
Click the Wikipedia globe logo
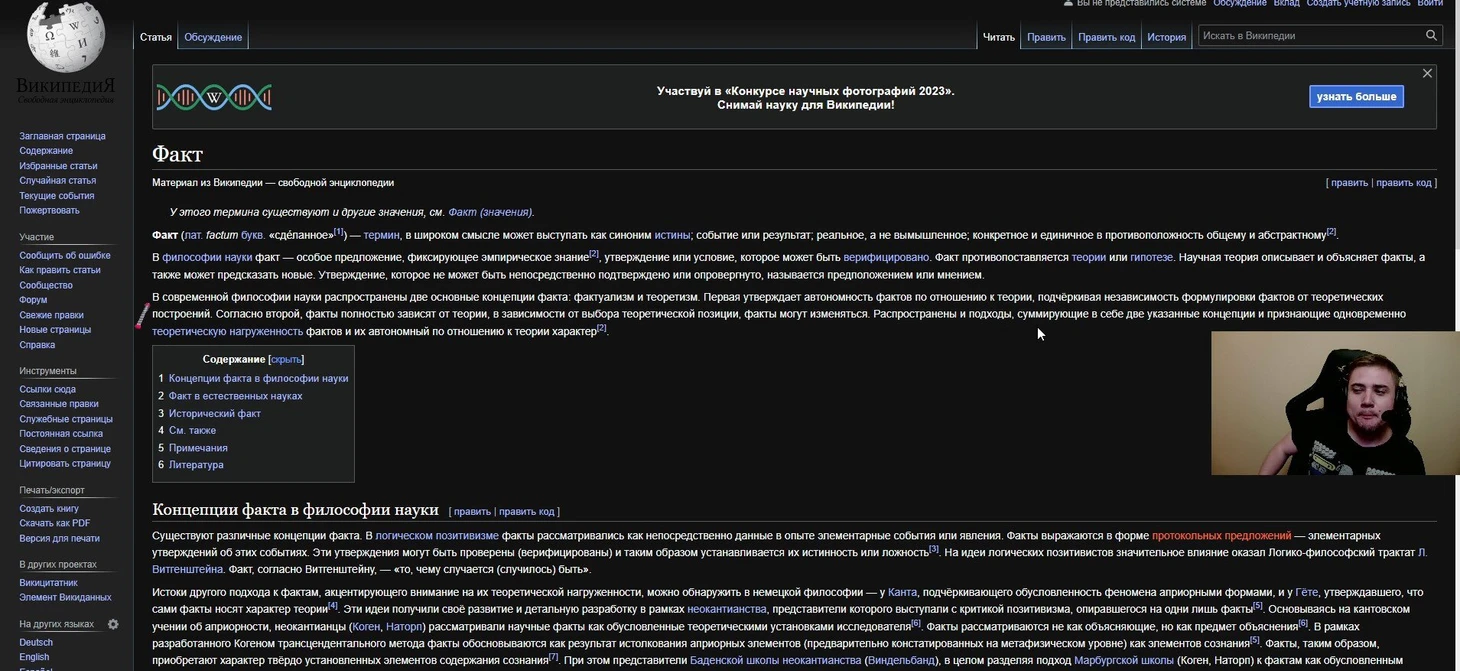click(65, 38)
